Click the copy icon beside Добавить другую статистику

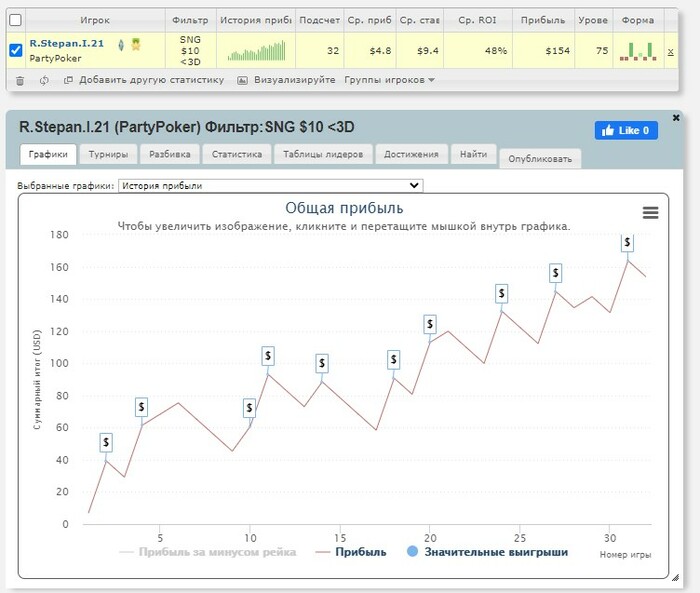point(68,80)
